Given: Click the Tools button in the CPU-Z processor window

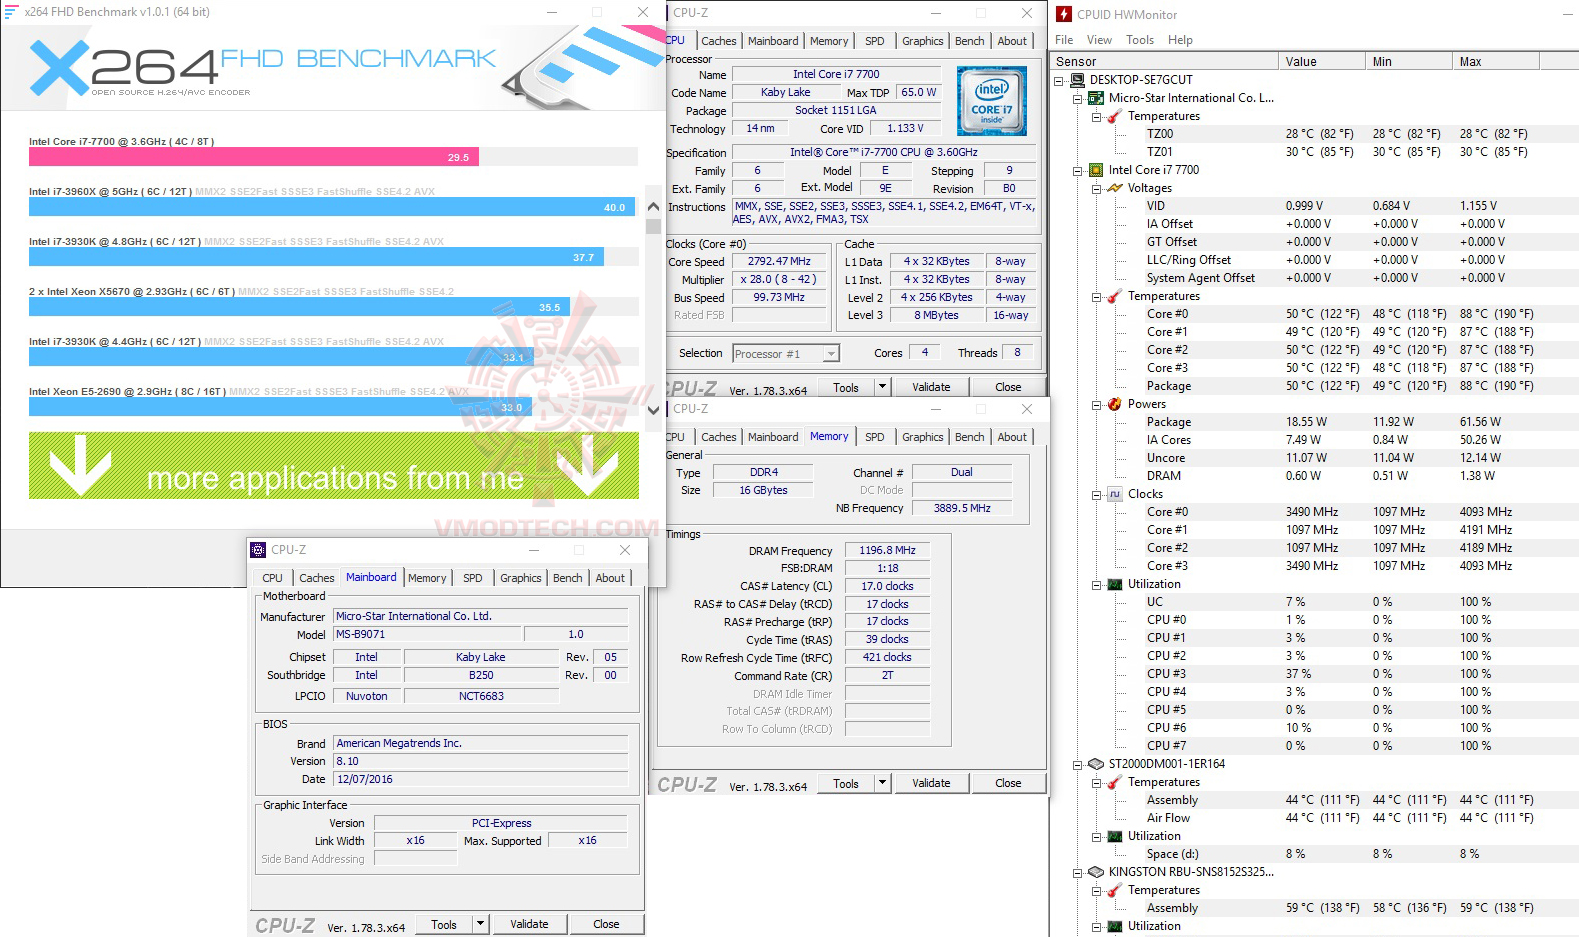Looking at the screenshot, I should pos(846,387).
